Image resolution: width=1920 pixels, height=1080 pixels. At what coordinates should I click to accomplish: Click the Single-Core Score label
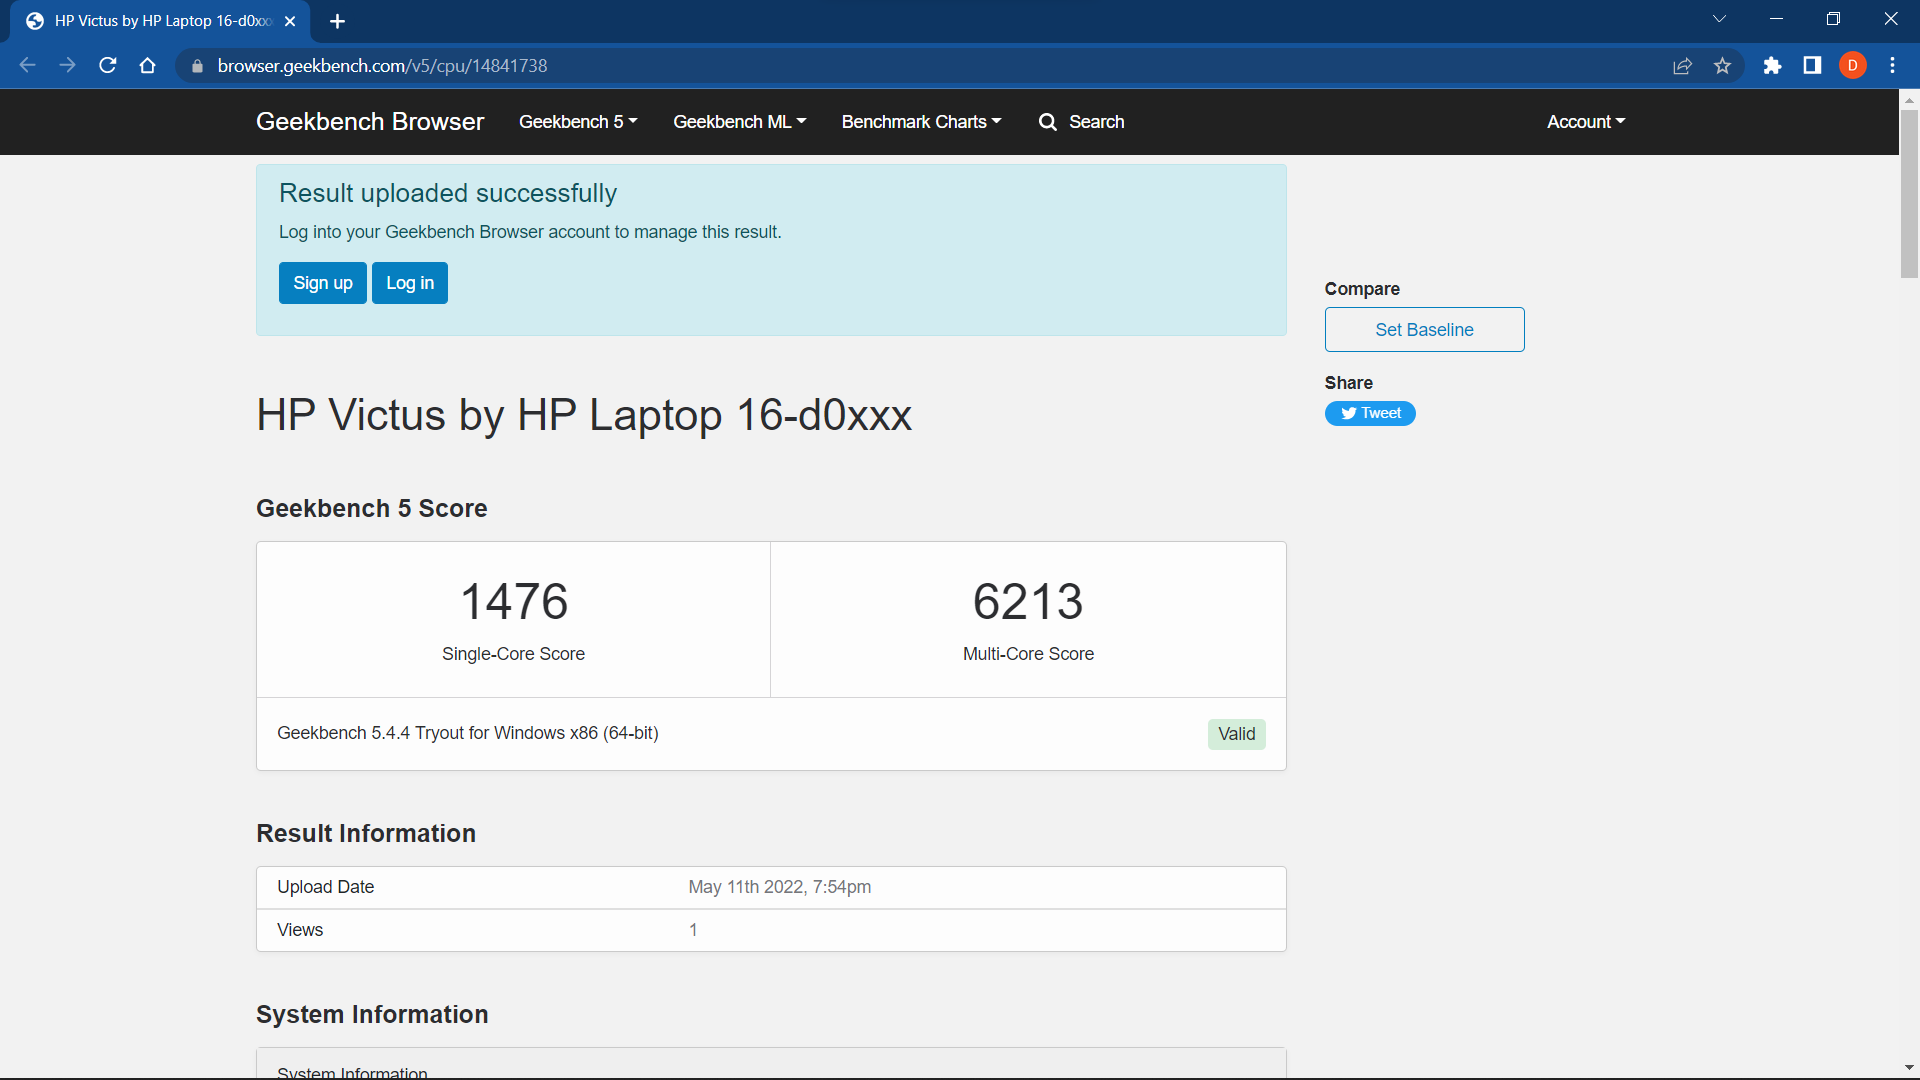[x=514, y=654]
